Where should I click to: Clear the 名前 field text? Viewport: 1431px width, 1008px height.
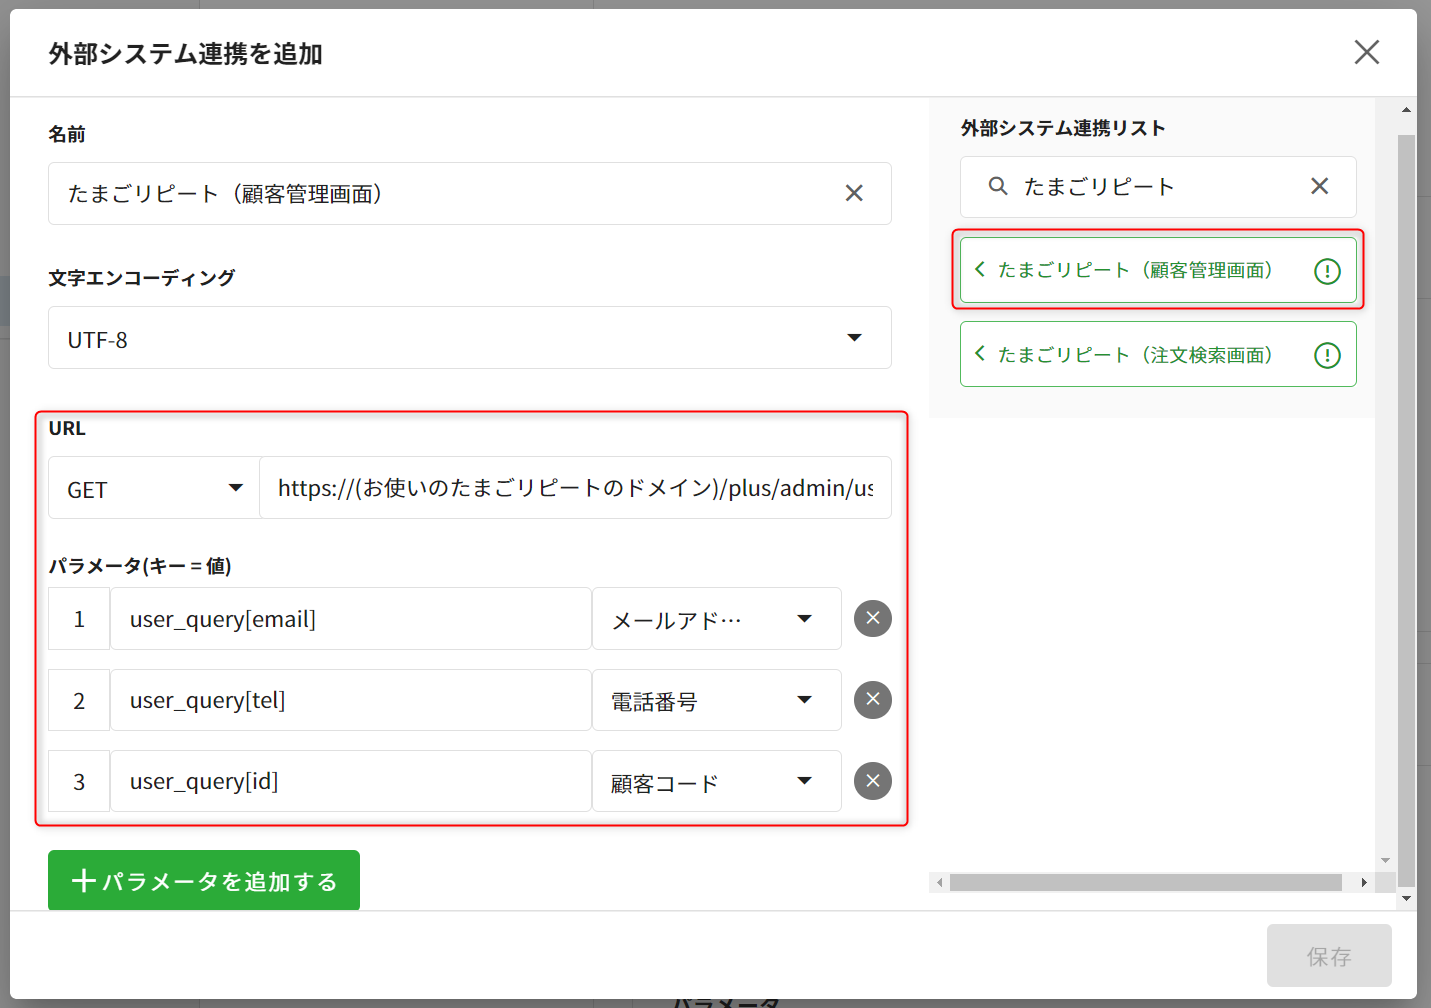point(853,193)
